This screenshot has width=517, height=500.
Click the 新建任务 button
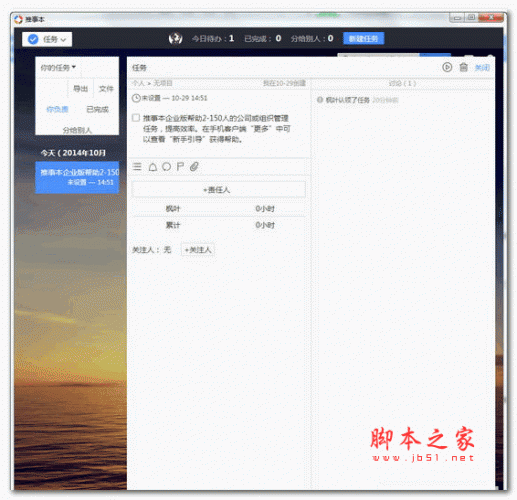363,39
